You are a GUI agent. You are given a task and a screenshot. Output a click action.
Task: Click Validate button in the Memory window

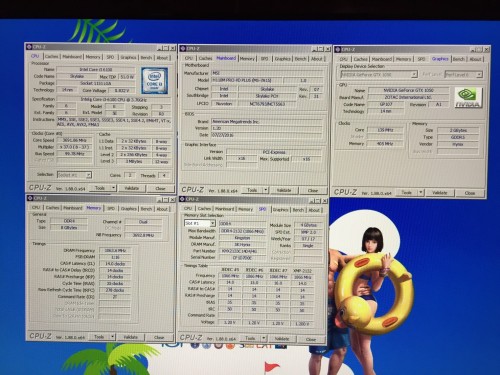(x=131, y=337)
